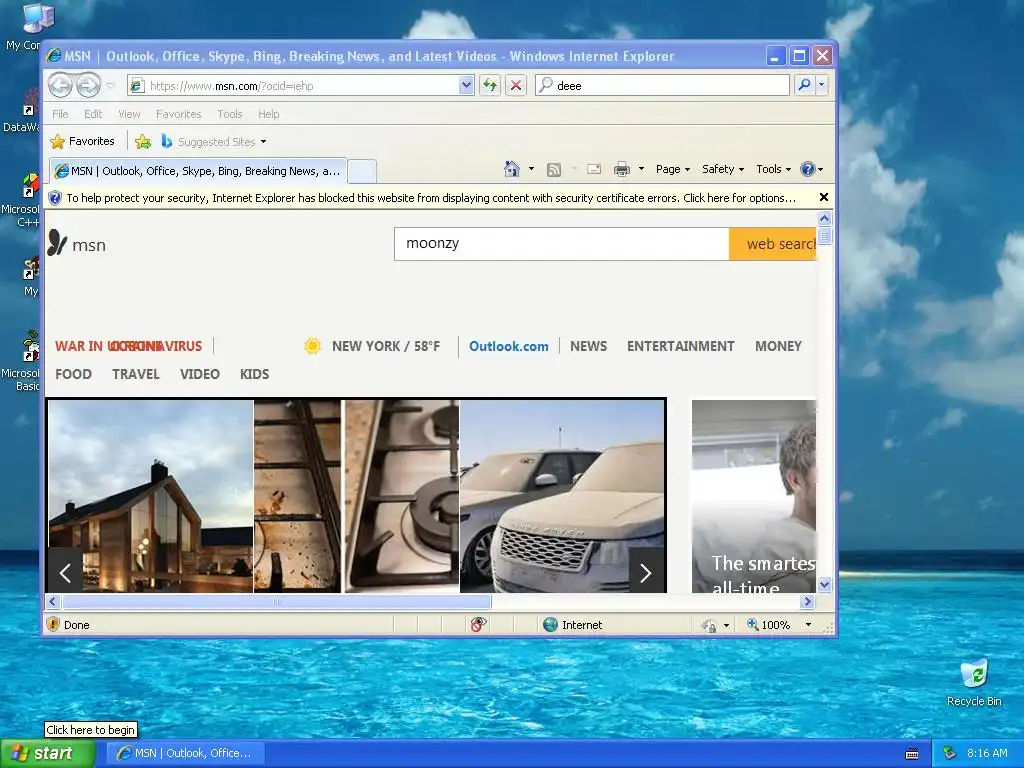Click the search magnifier button beside deee
Viewport: 1024px width, 768px height.
pos(805,85)
